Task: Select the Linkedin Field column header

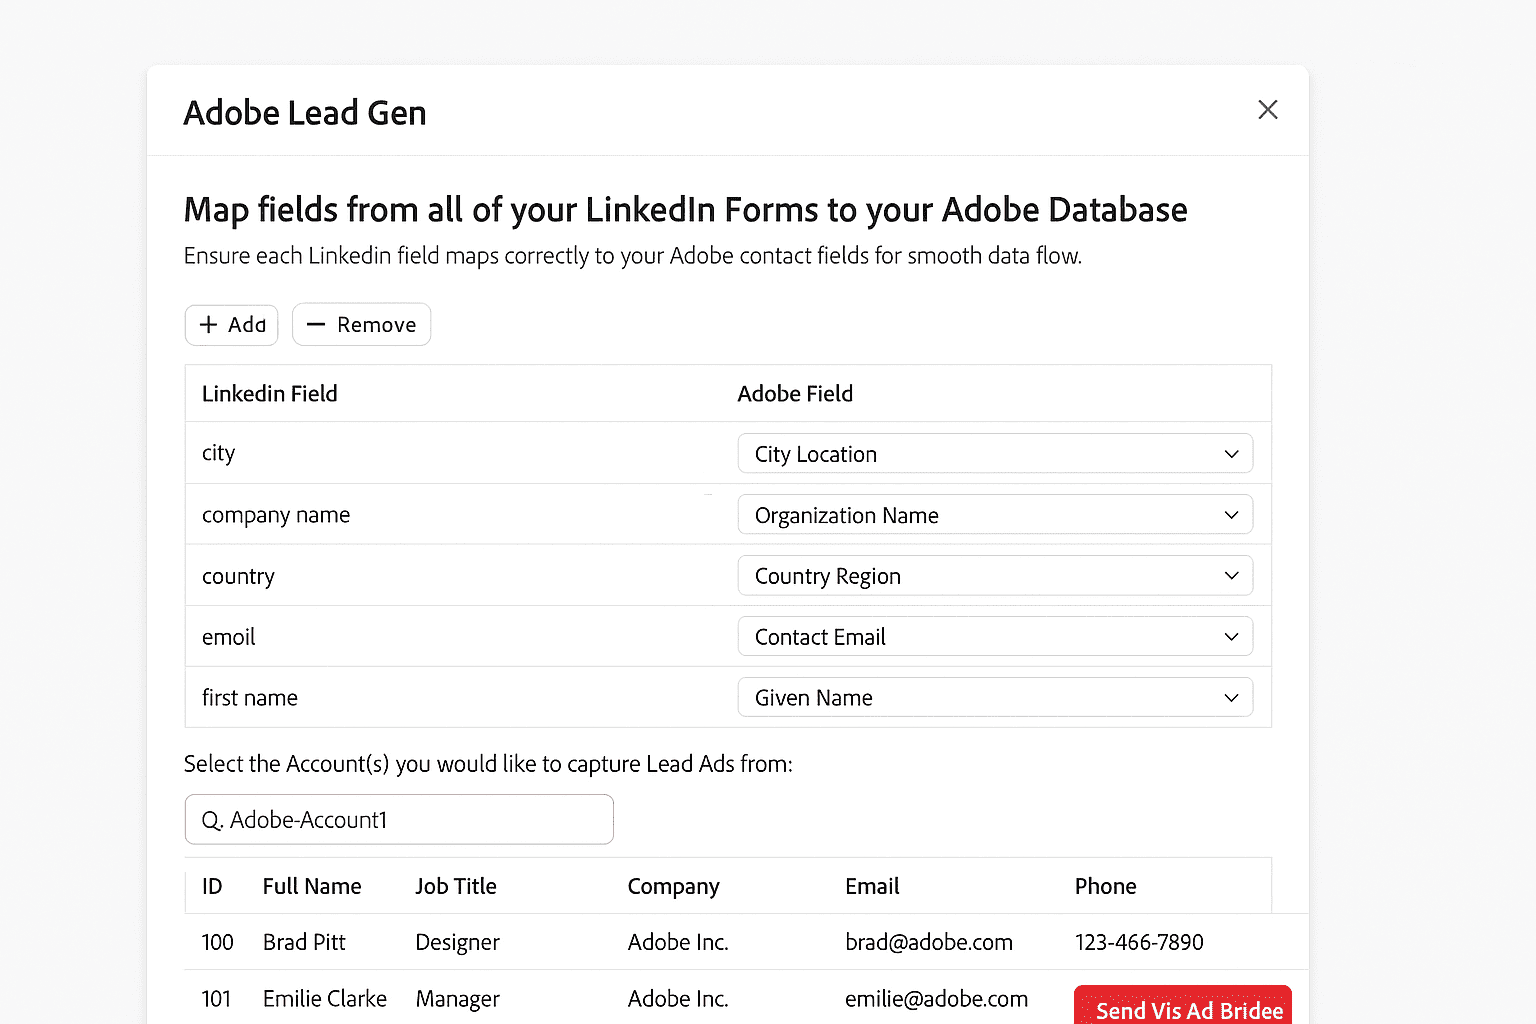Action: (x=269, y=393)
